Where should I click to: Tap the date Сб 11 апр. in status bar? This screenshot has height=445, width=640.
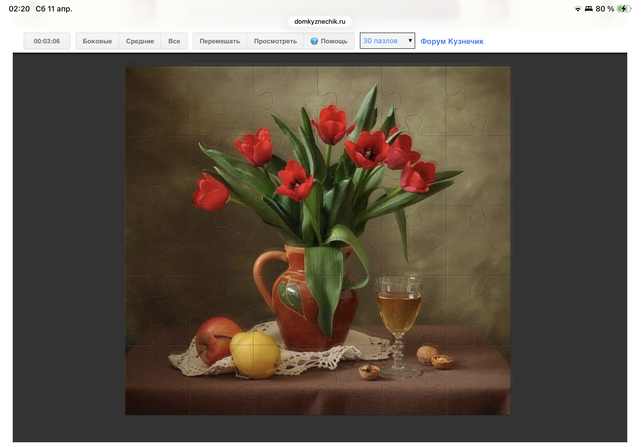click(x=54, y=8)
